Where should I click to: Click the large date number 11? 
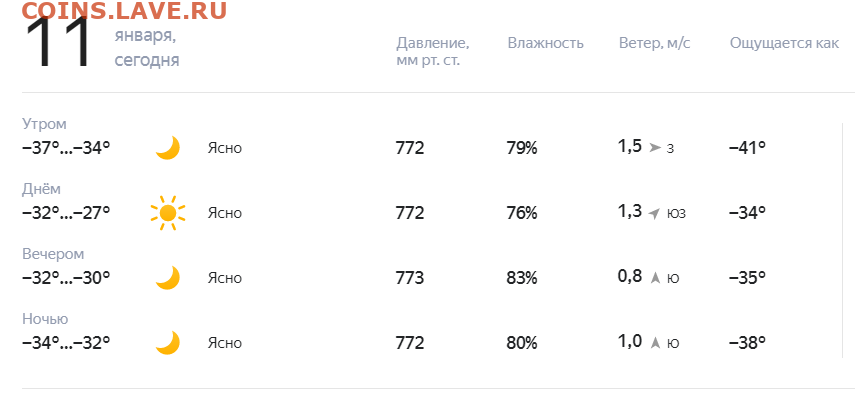59,44
